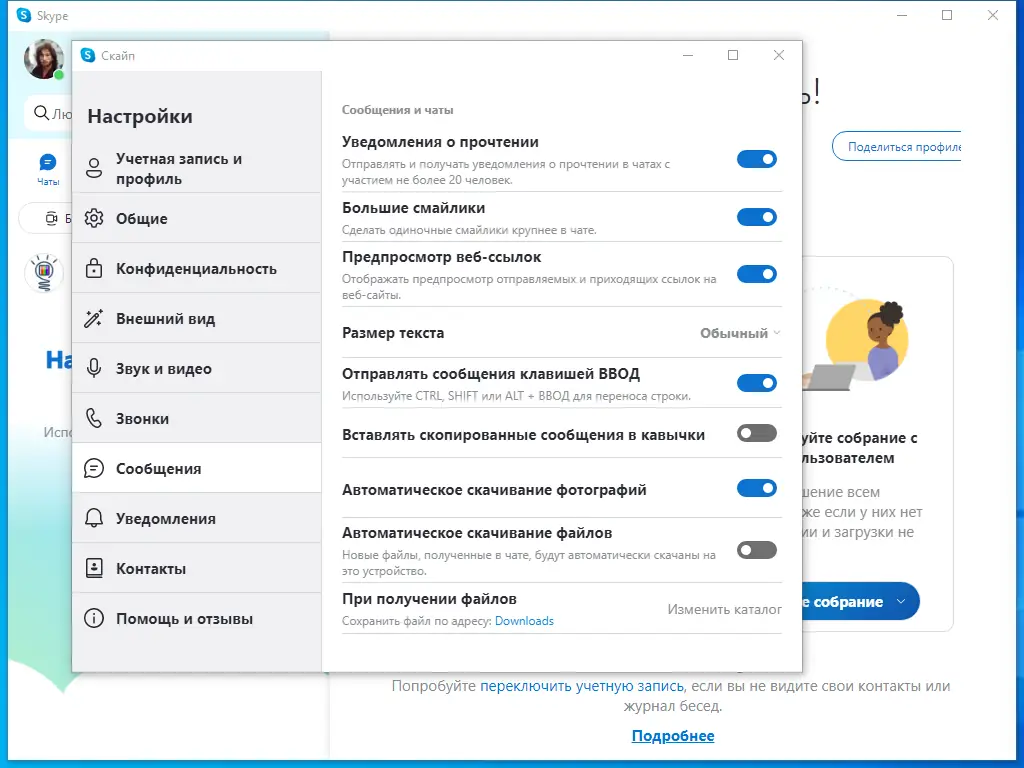This screenshot has width=1024, height=768.
Task: Turn off Большие смайлики
Action: pyautogui.click(x=757, y=216)
